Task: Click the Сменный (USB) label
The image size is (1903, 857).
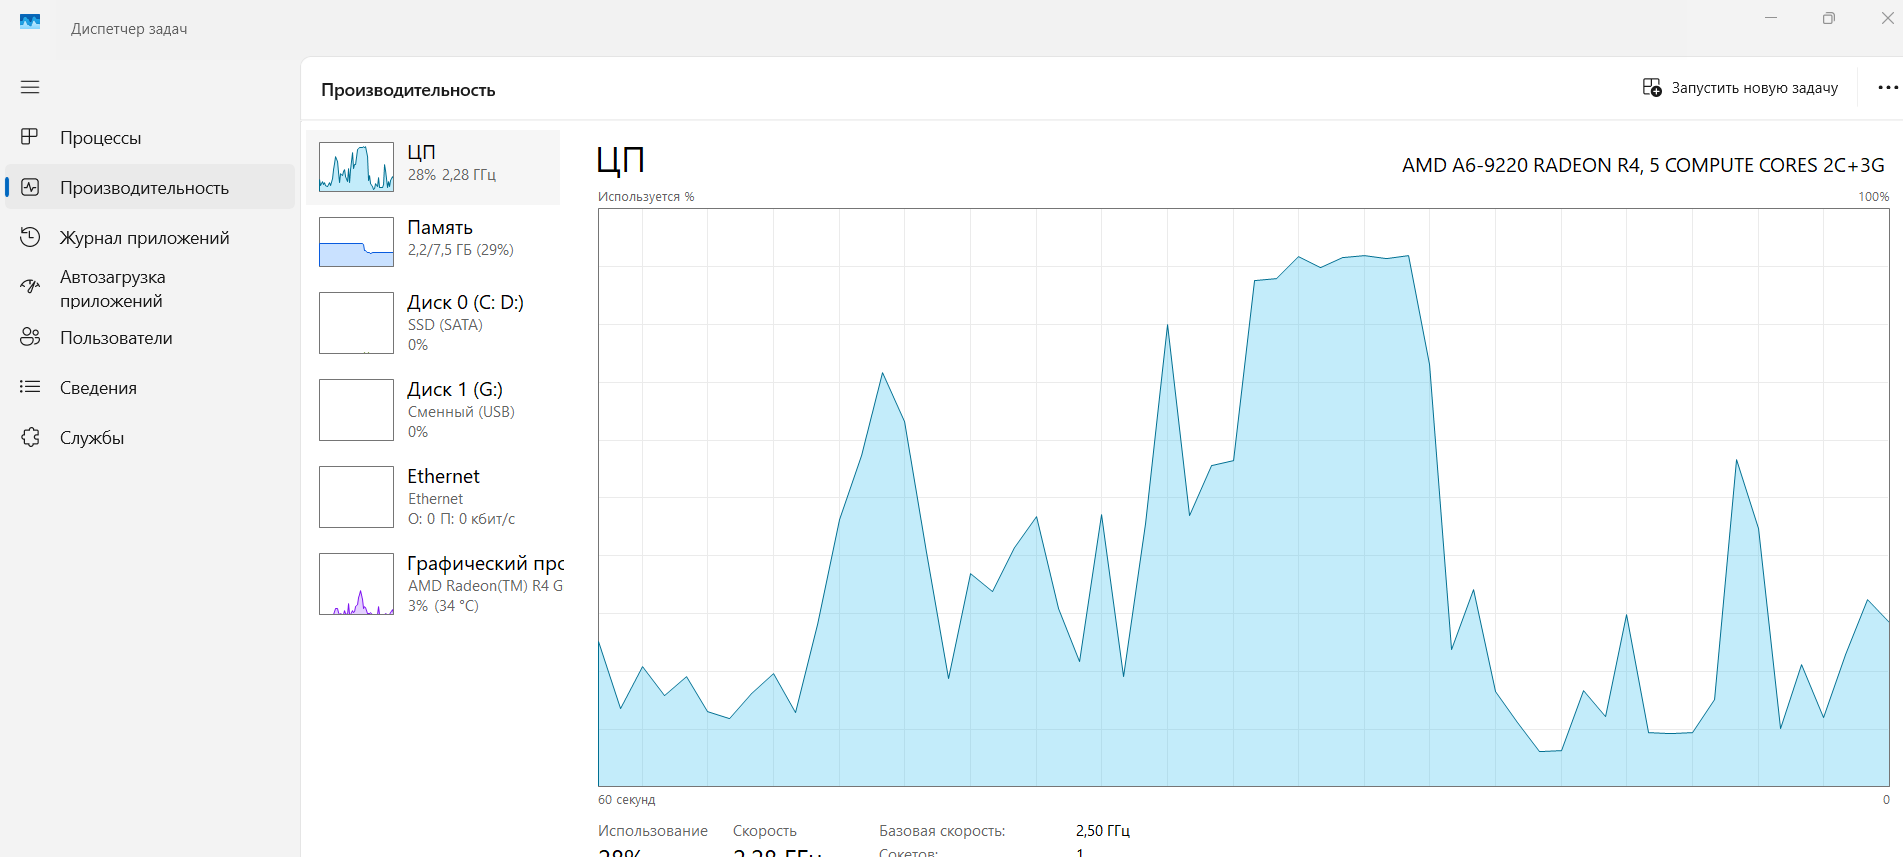Action: tap(461, 412)
